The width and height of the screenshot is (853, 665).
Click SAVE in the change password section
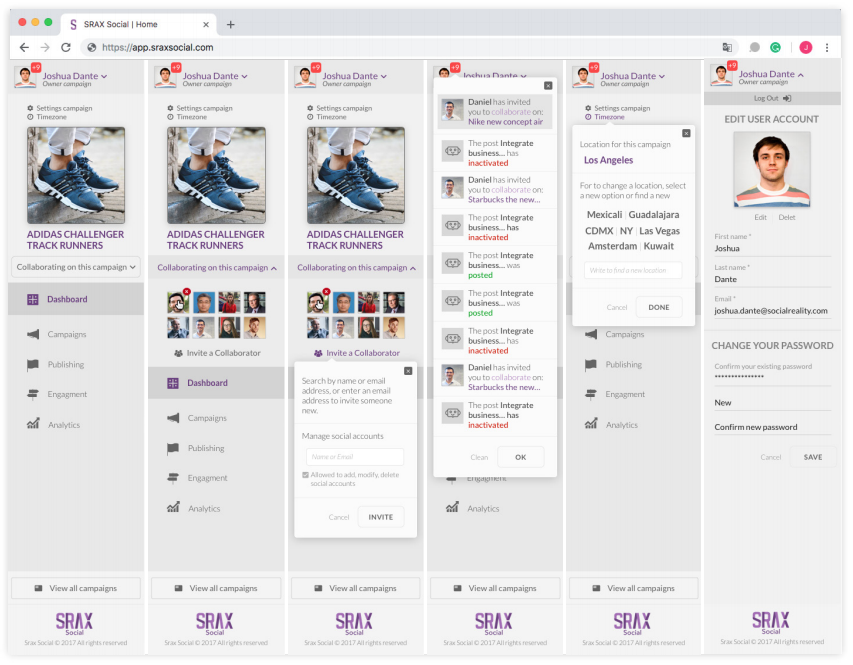tap(813, 457)
